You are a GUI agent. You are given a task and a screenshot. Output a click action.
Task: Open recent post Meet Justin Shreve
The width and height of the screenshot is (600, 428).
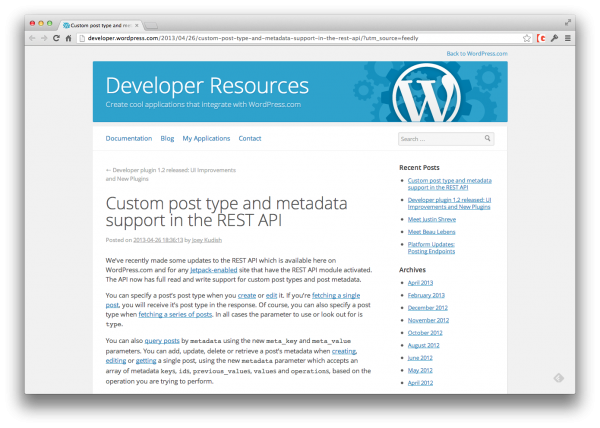pos(432,220)
